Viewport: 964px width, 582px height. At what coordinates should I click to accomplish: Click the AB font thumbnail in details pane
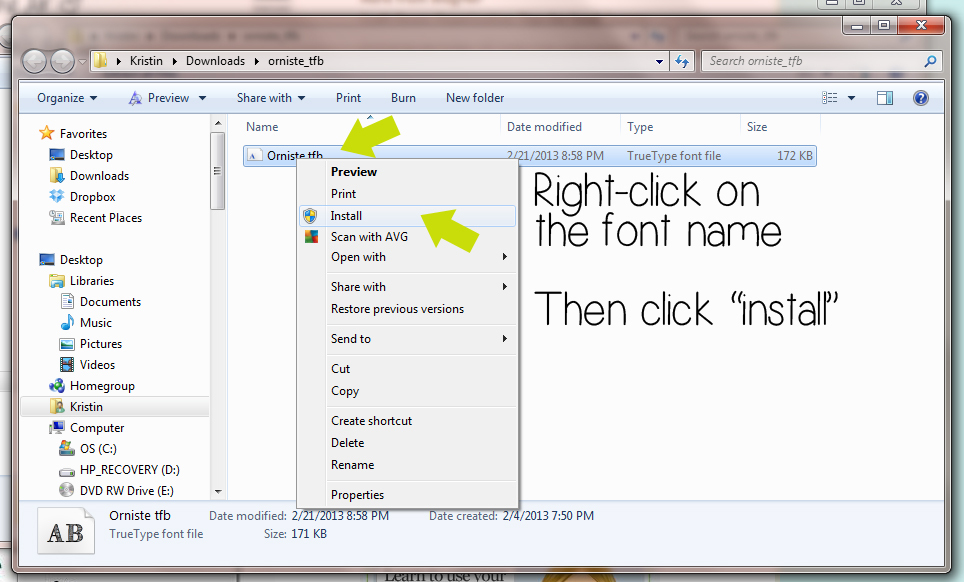[66, 530]
